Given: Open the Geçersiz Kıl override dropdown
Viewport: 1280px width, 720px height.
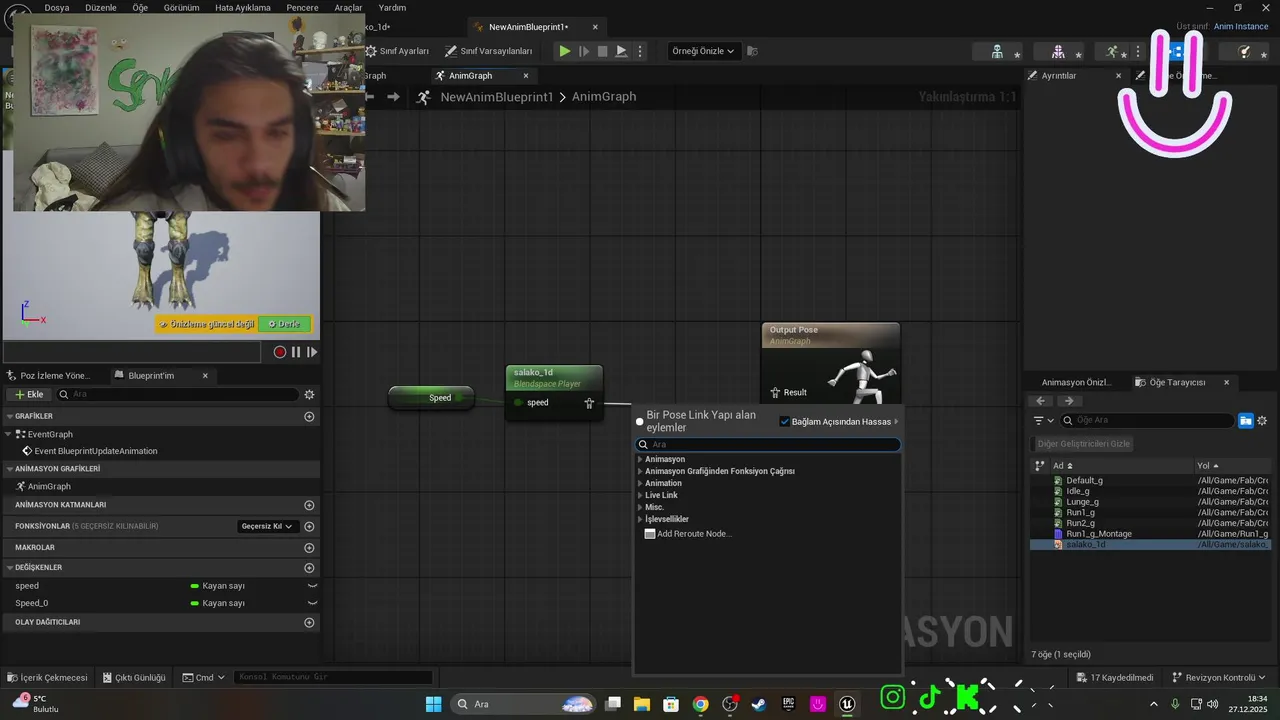Looking at the screenshot, I should coord(268,526).
